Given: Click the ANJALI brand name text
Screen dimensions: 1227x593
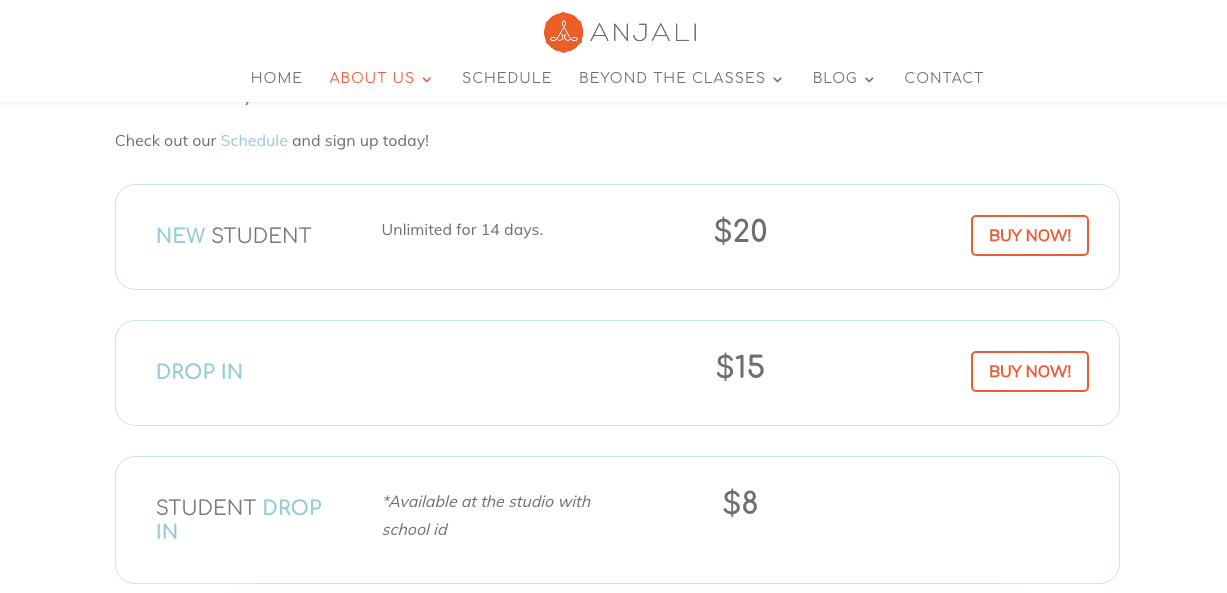Looking at the screenshot, I should (x=644, y=33).
